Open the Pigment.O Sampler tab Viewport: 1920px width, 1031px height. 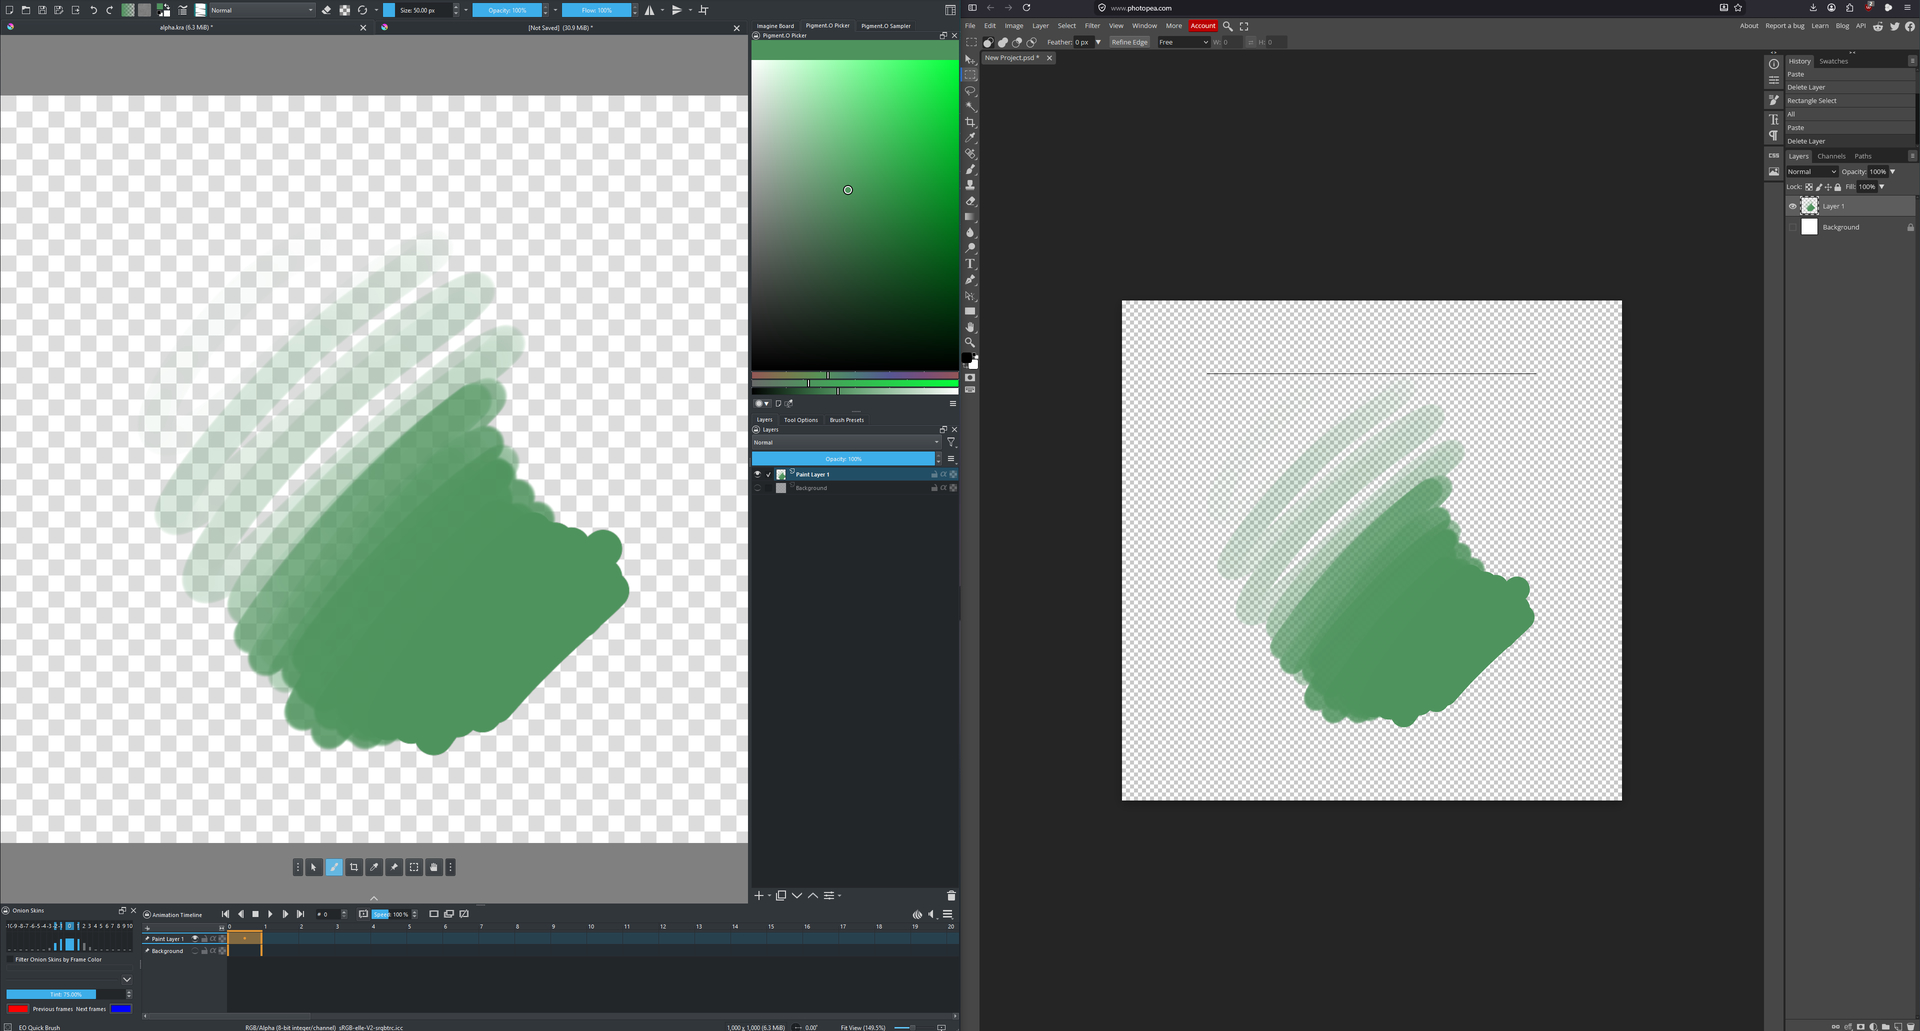(886, 26)
